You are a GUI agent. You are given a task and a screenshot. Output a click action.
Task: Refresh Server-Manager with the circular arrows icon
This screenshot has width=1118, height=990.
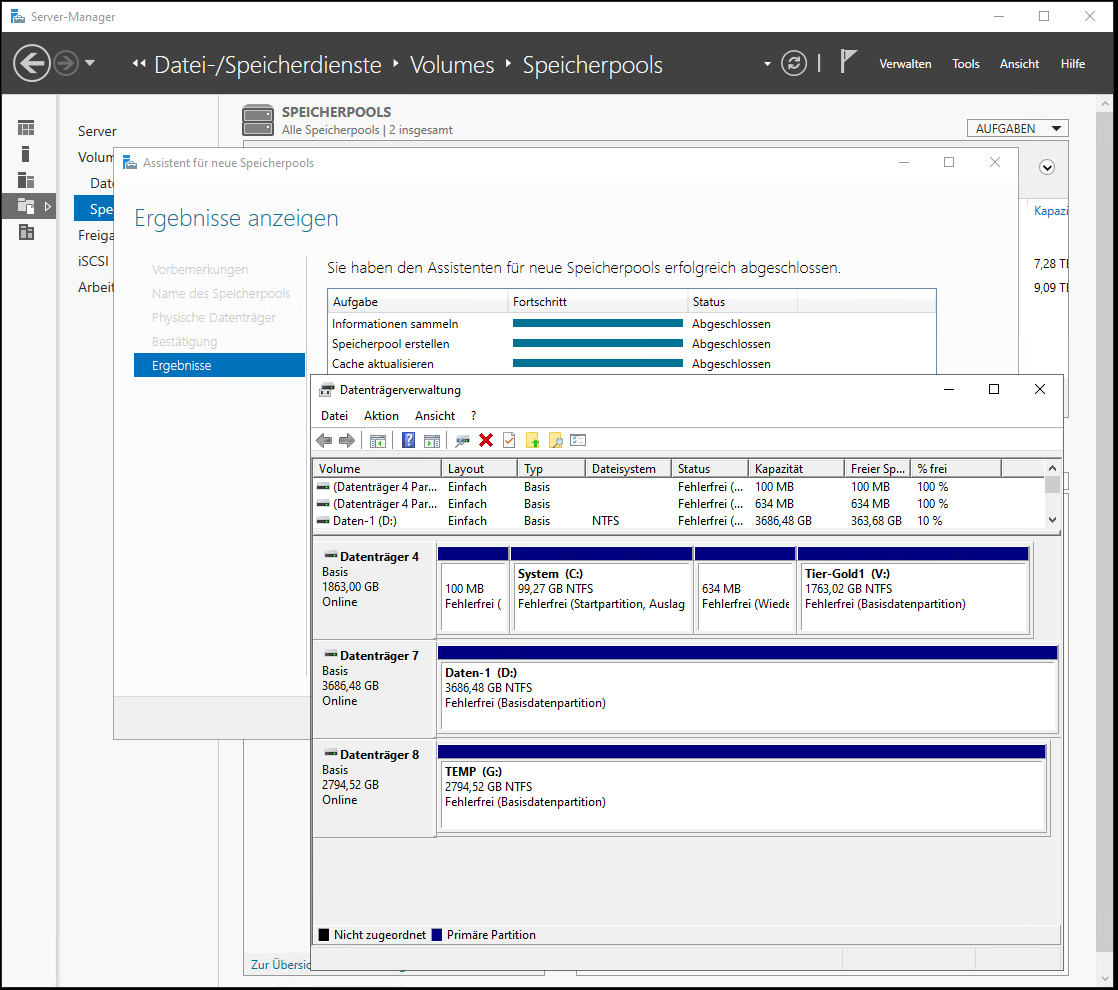point(794,63)
